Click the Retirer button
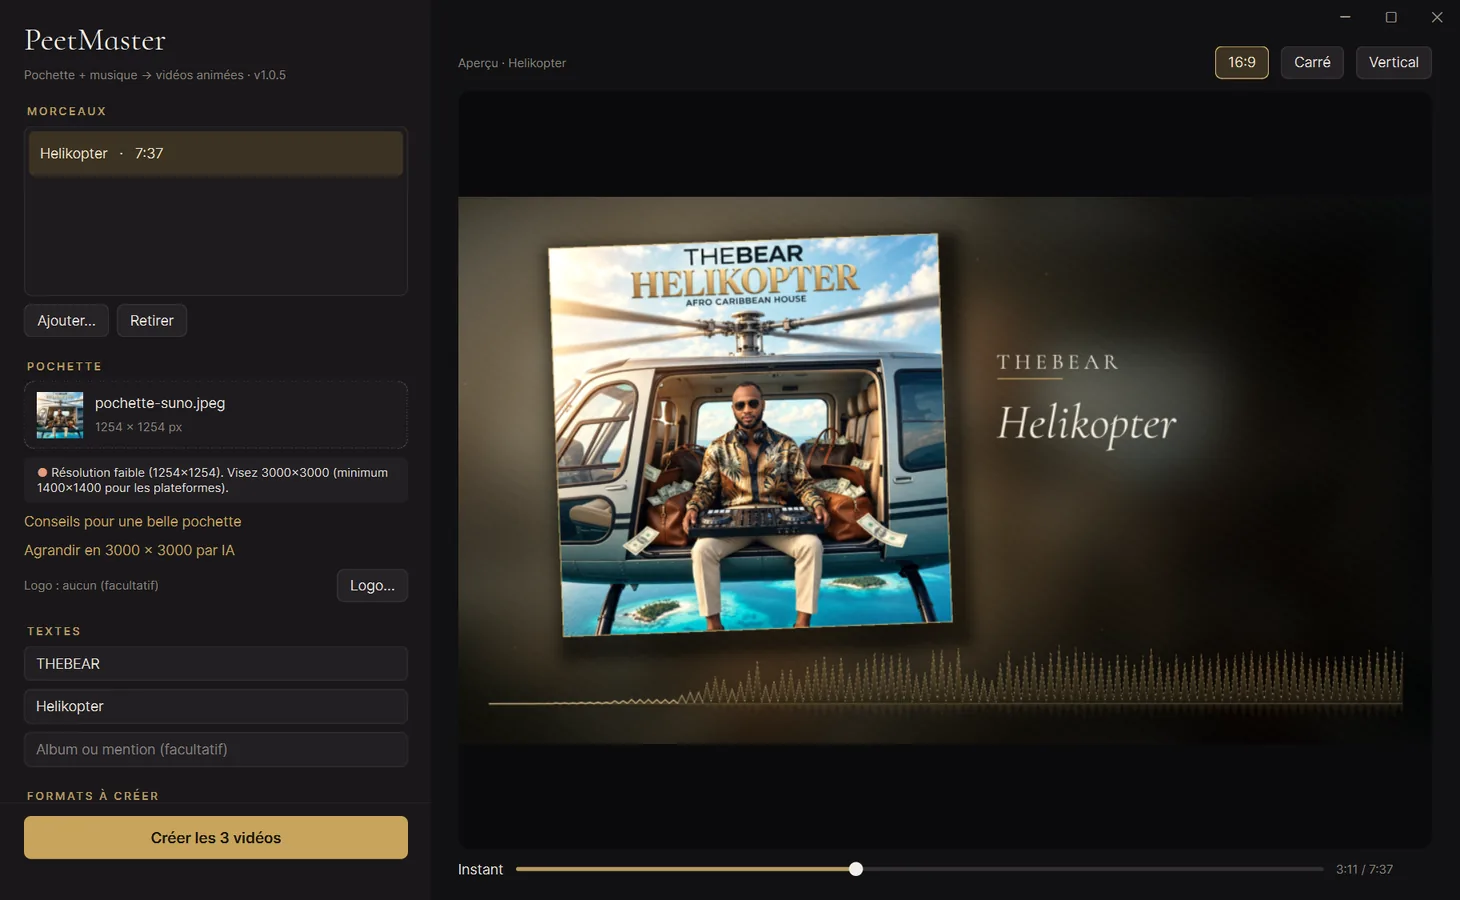This screenshot has height=900, width=1460. [152, 321]
